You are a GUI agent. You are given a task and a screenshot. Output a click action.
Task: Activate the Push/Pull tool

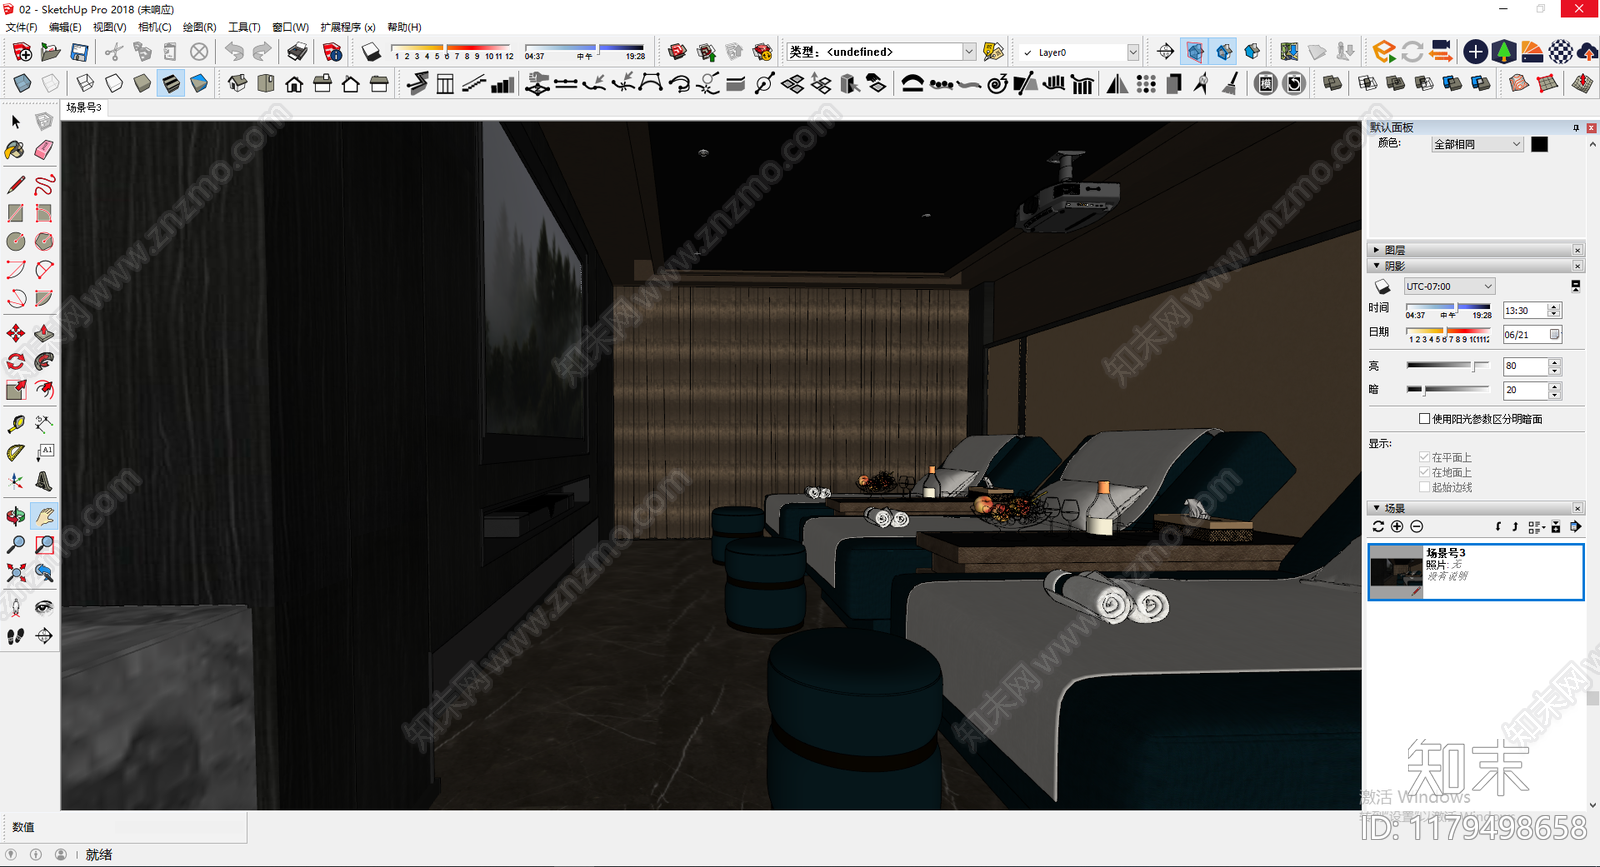(44, 333)
